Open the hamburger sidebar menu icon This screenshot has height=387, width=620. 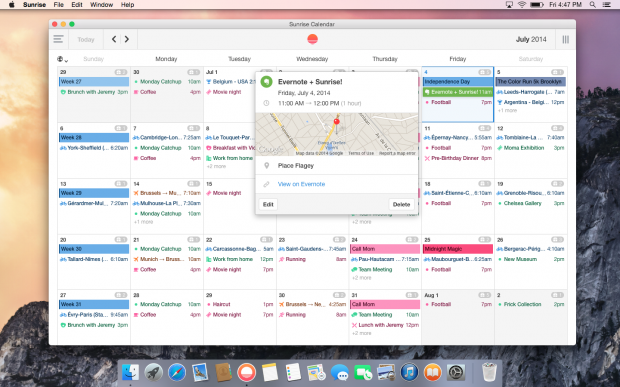click(x=59, y=39)
